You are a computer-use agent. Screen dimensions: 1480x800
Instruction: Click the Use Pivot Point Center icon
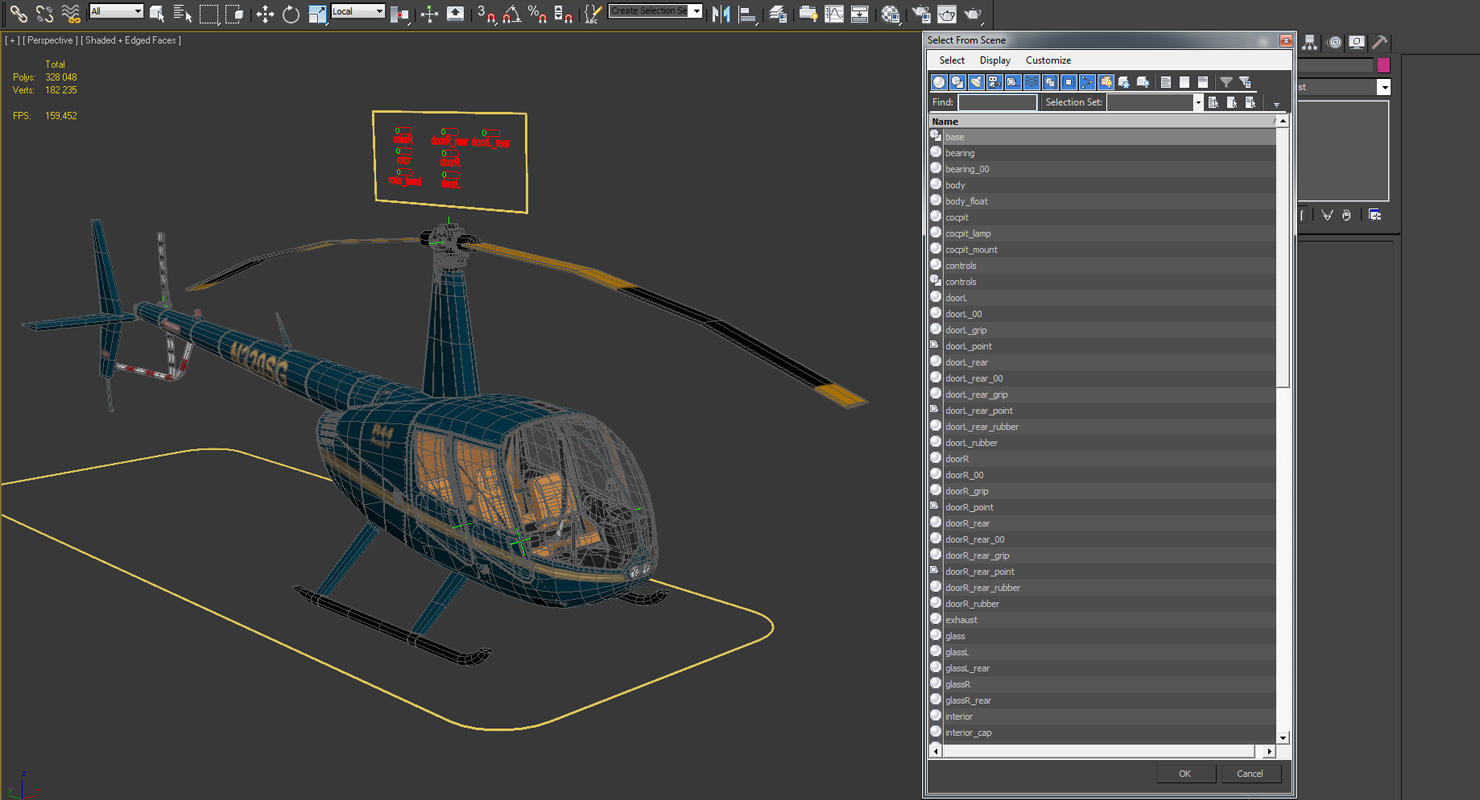coord(399,14)
